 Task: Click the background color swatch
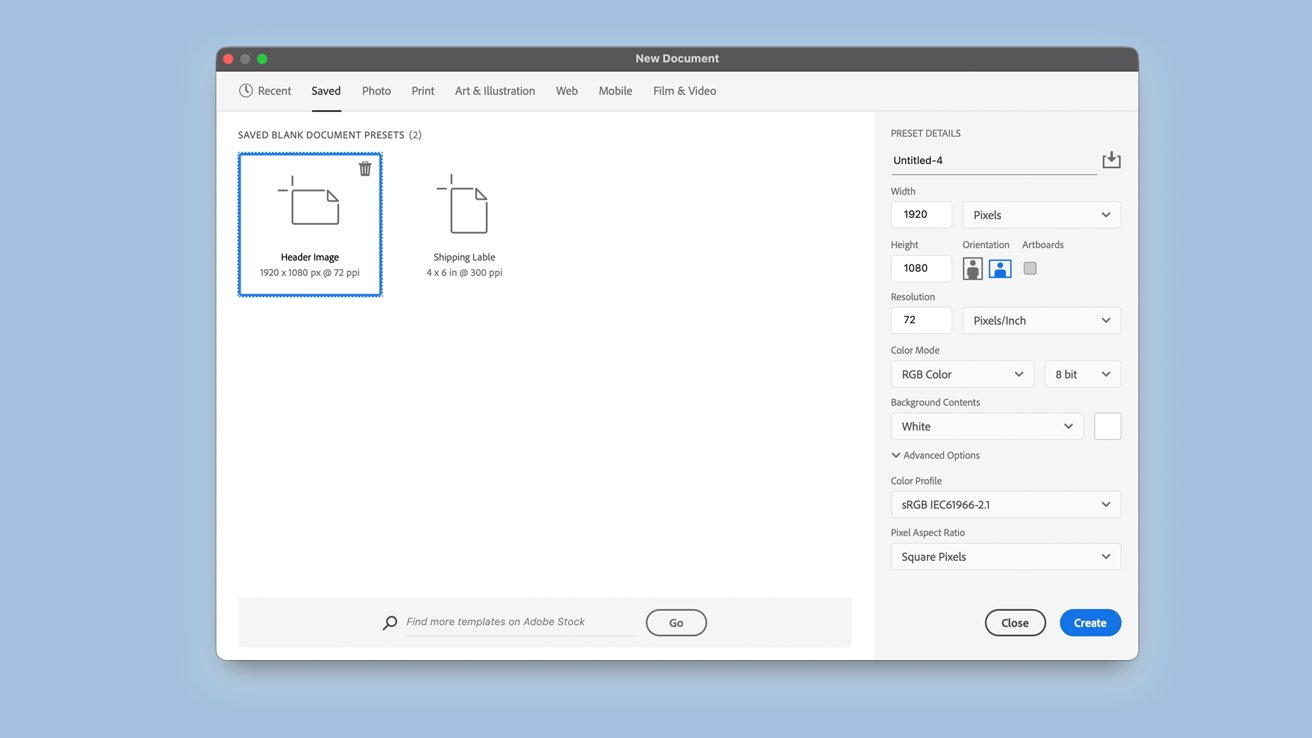click(x=1107, y=426)
